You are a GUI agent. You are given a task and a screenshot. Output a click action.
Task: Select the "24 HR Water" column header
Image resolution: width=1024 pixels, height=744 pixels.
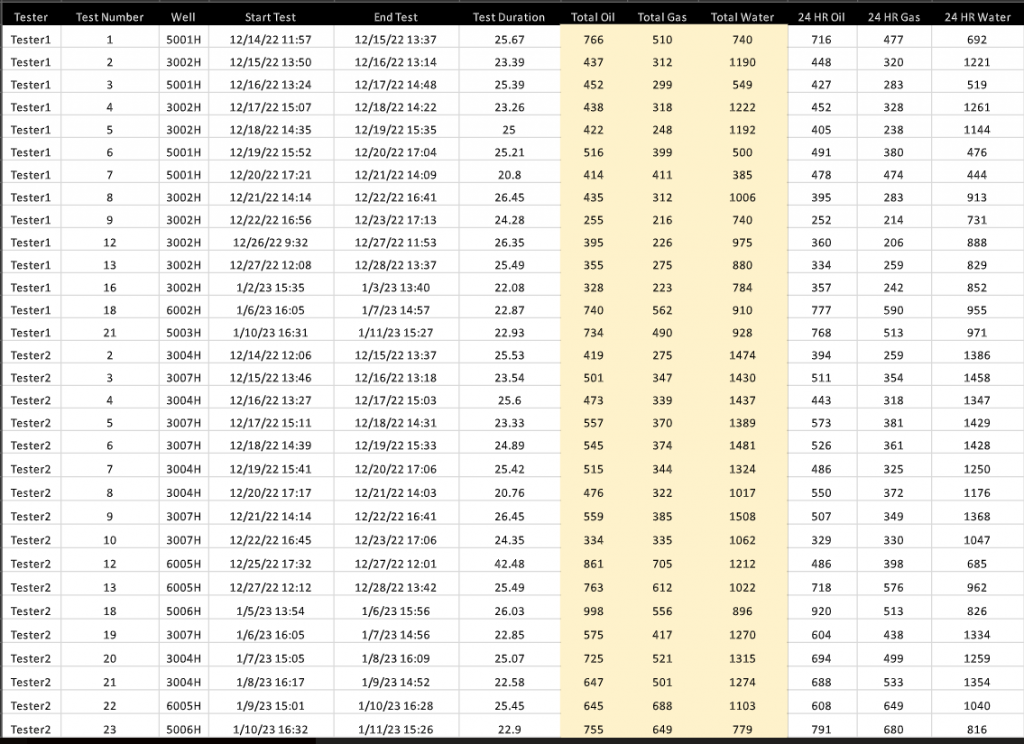pyautogui.click(x=978, y=17)
